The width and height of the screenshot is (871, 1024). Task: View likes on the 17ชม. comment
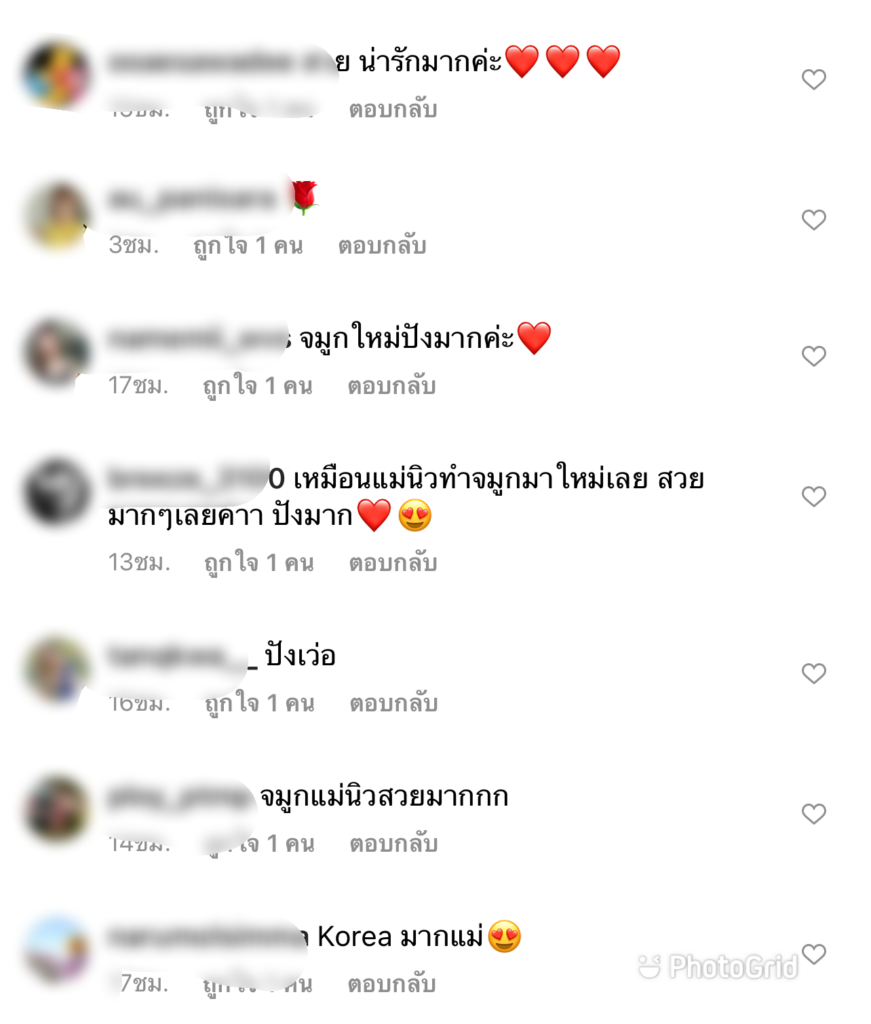(257, 387)
